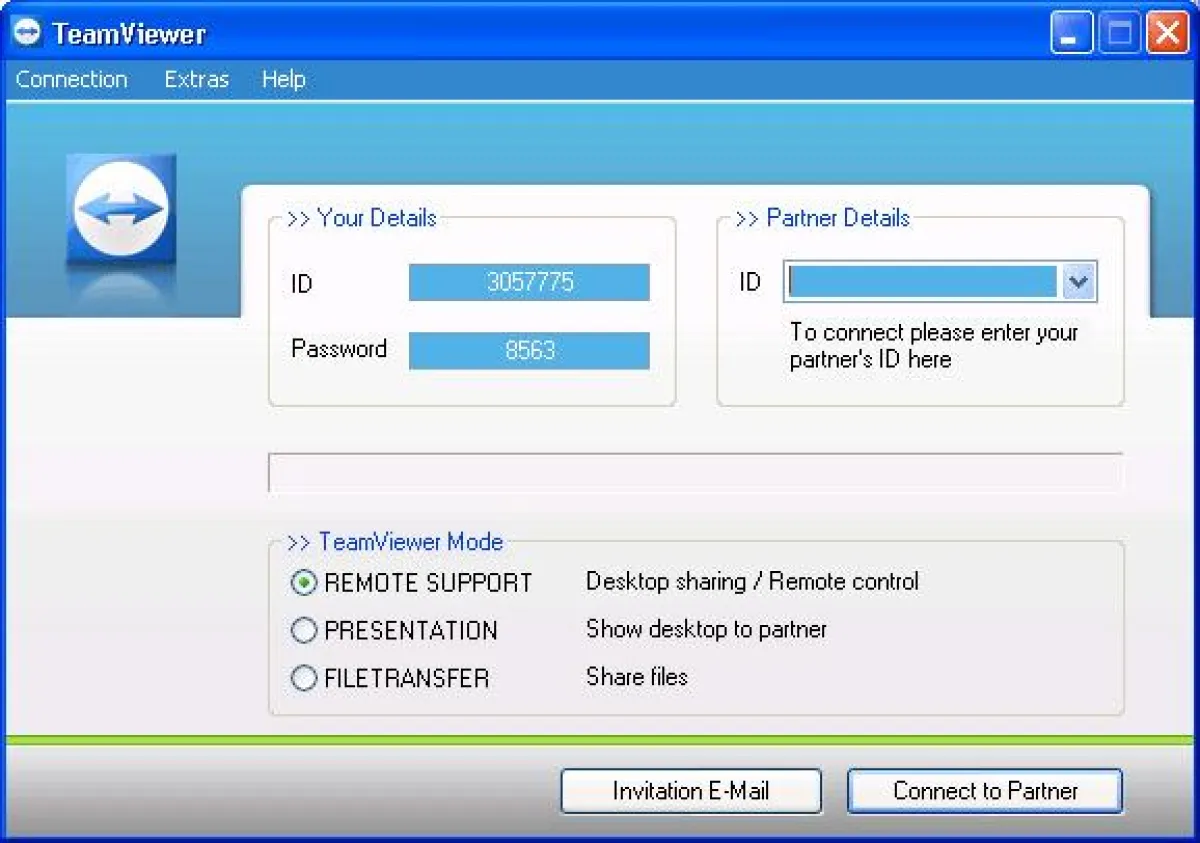Image resolution: width=1200 pixels, height=843 pixels.
Task: Click the Desktop sharing / Remote control text
Action: click(752, 582)
